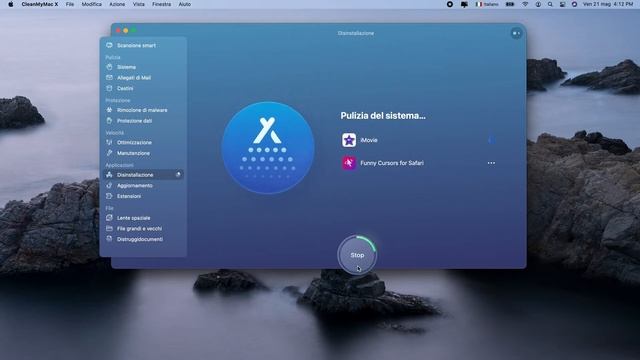The height and width of the screenshot is (360, 640).
Task: Click the Estensioni sidebar icon
Action: pyautogui.click(x=109, y=196)
